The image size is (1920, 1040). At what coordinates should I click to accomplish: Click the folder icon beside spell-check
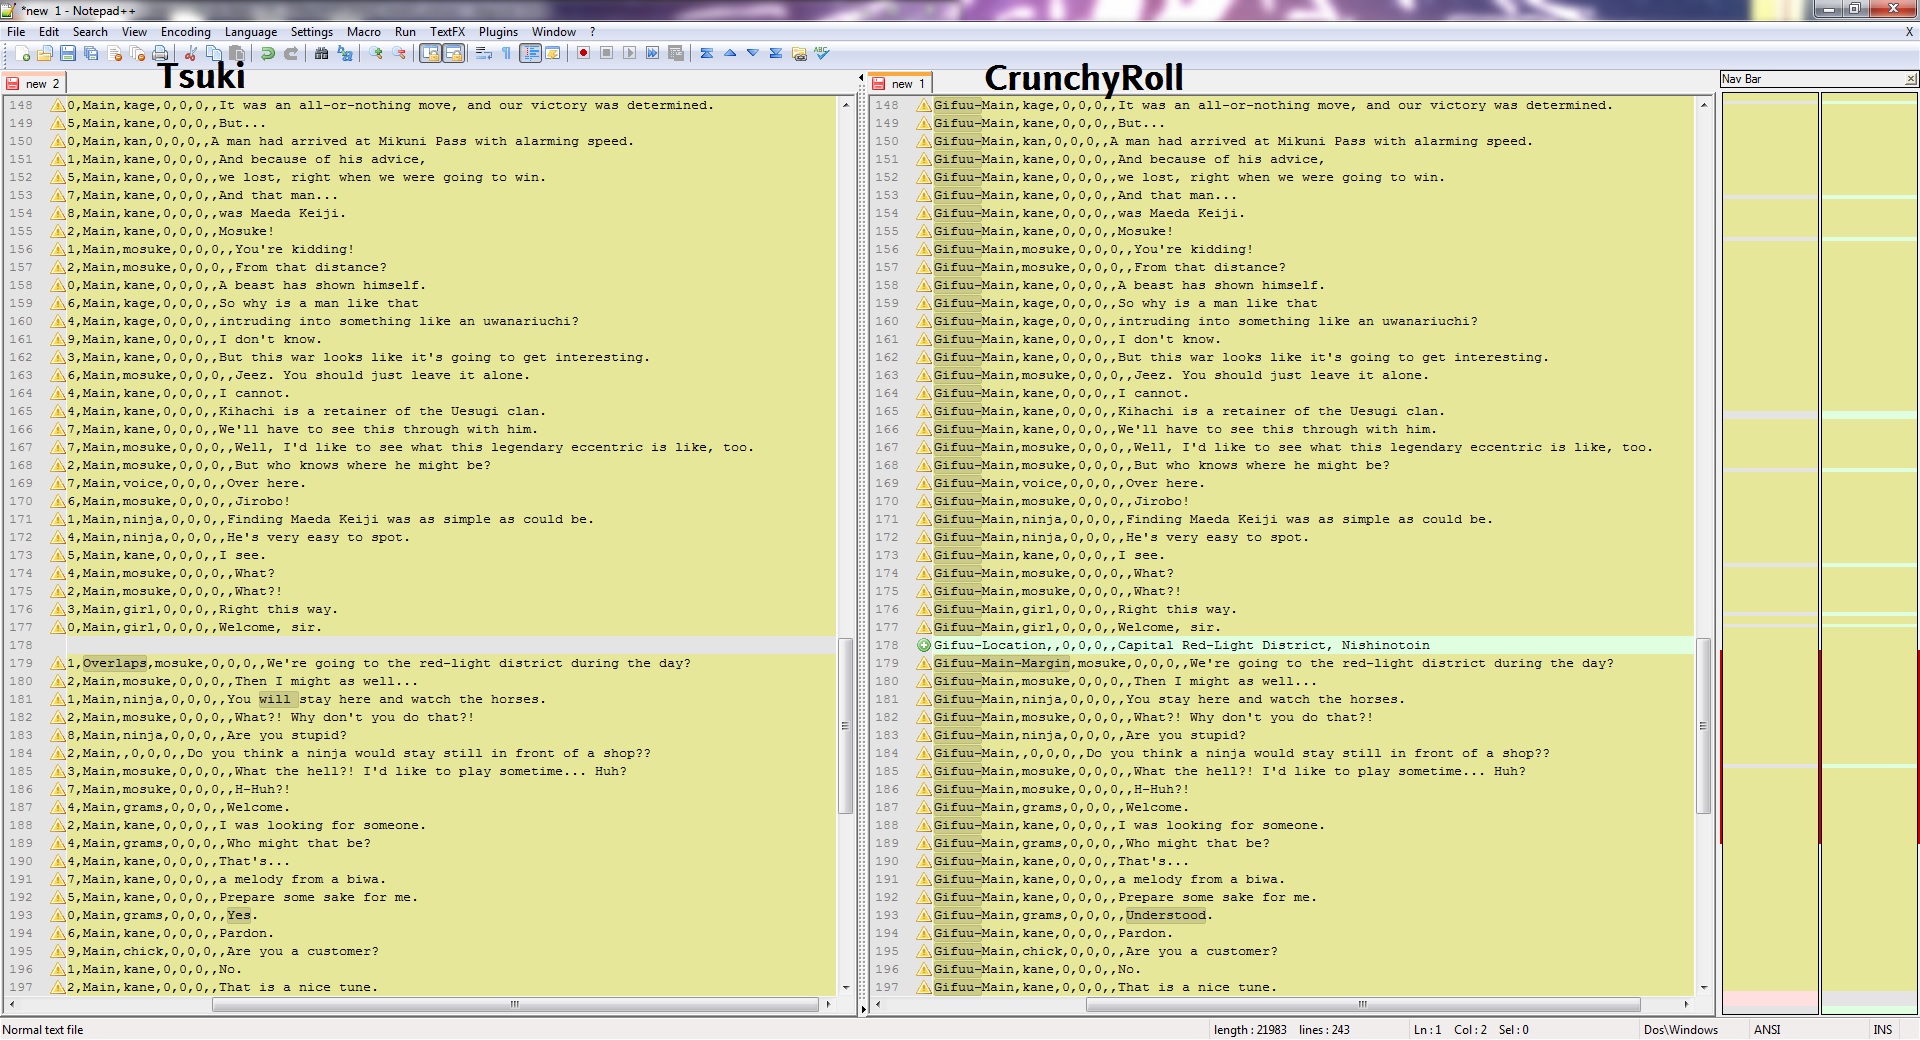pos(799,54)
